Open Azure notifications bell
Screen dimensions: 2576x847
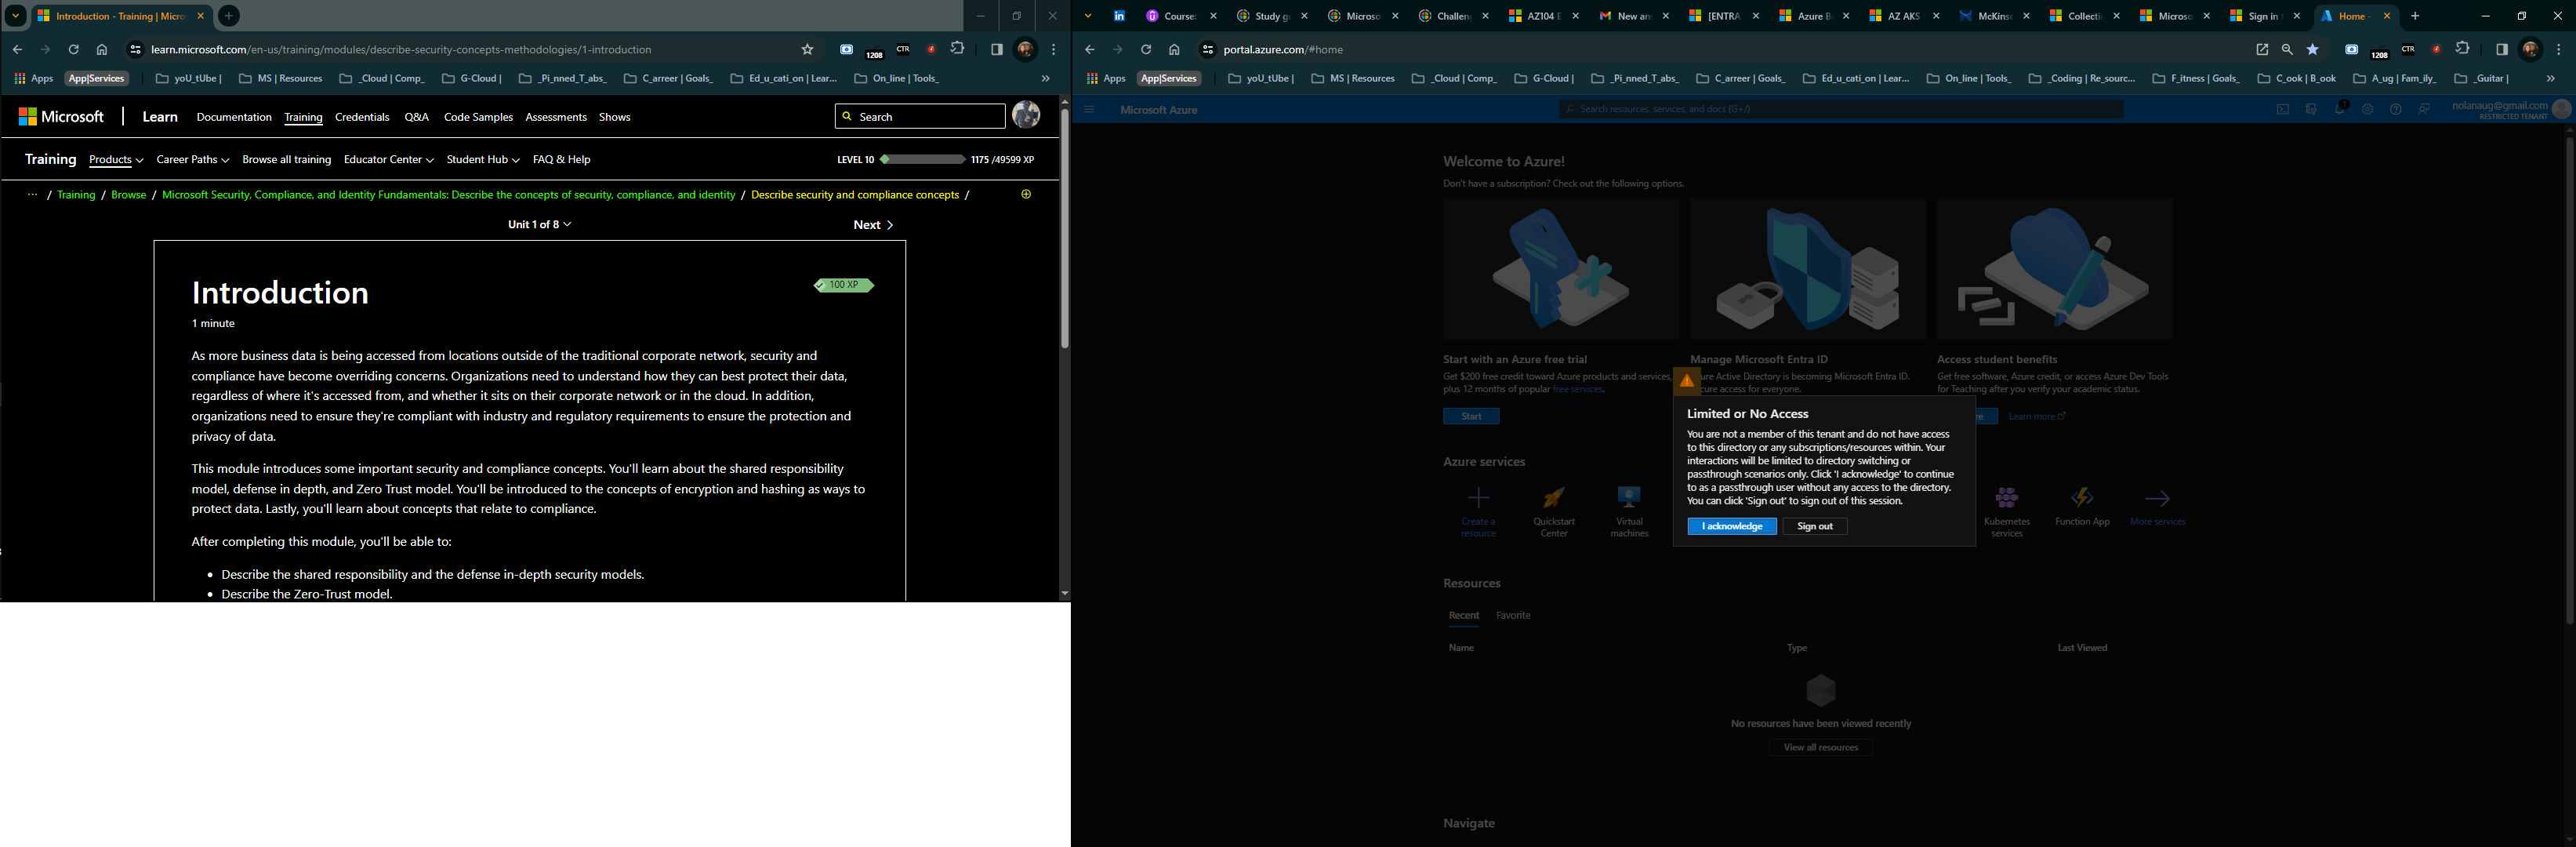tap(2339, 109)
